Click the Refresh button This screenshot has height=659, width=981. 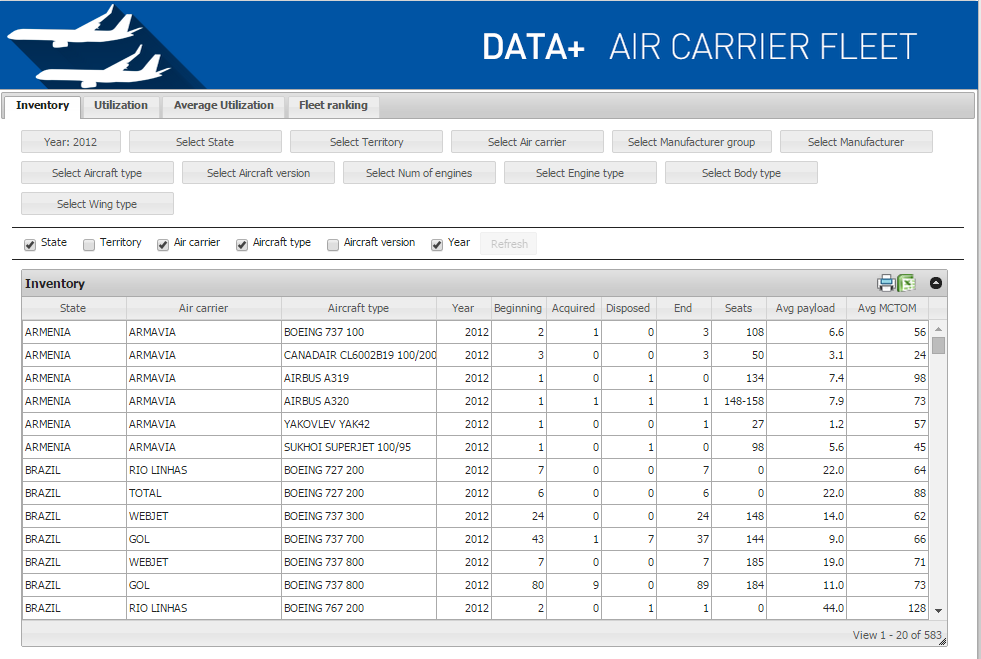(509, 243)
